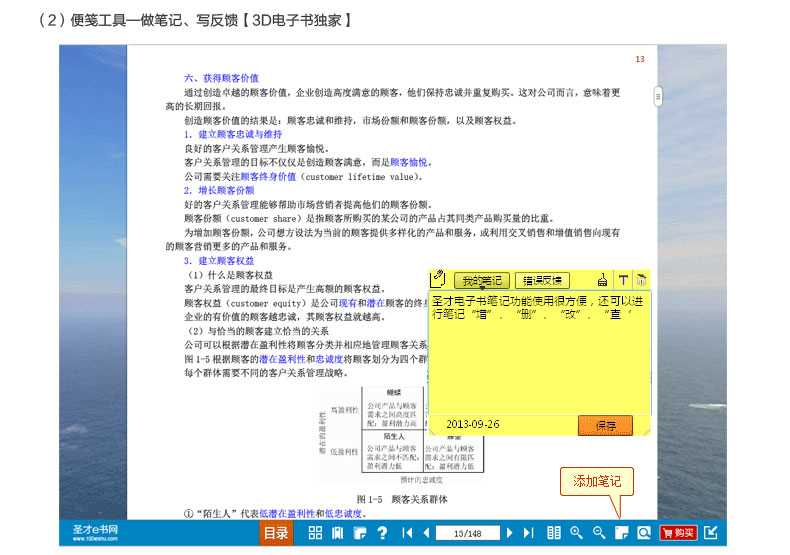This screenshot has width=790, height=555.
Task: Click the help question mark icon
Action: (x=381, y=533)
